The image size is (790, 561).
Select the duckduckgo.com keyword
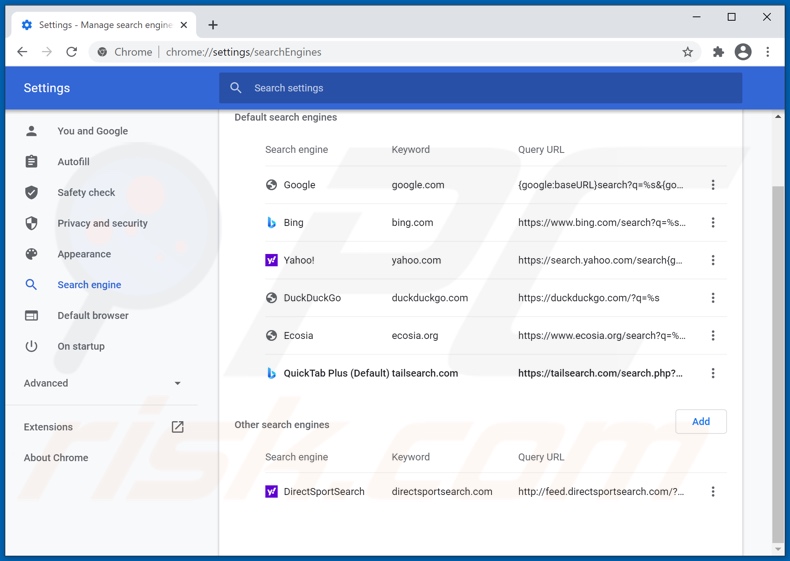click(x=430, y=298)
